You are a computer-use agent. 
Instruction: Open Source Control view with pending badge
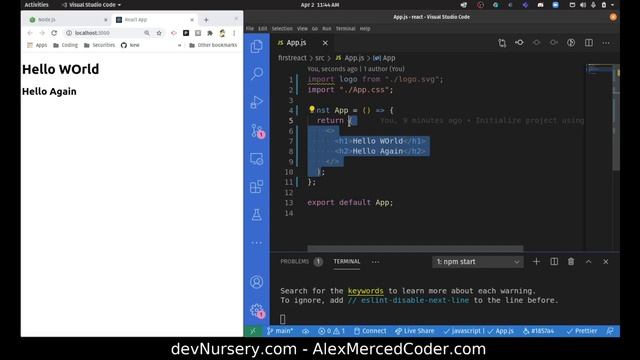click(257, 131)
